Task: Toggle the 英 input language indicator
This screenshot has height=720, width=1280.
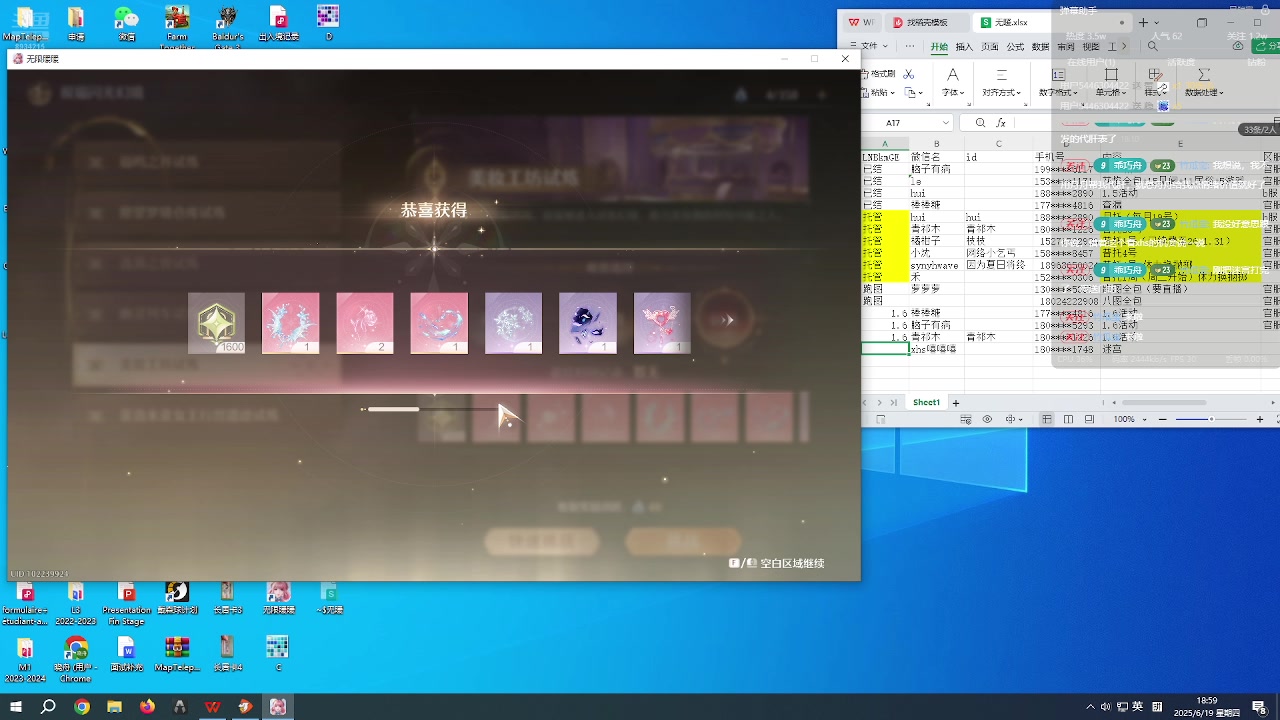Action: [1138, 706]
